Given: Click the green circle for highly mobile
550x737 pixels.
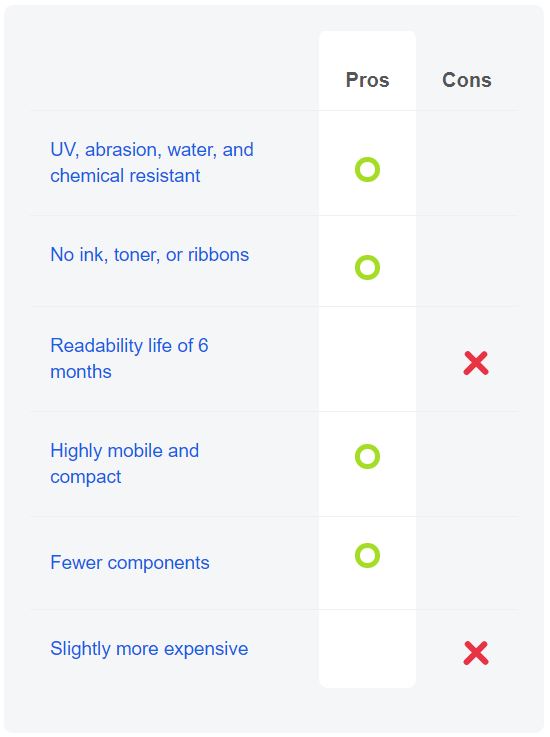Looking at the screenshot, I should tap(367, 456).
